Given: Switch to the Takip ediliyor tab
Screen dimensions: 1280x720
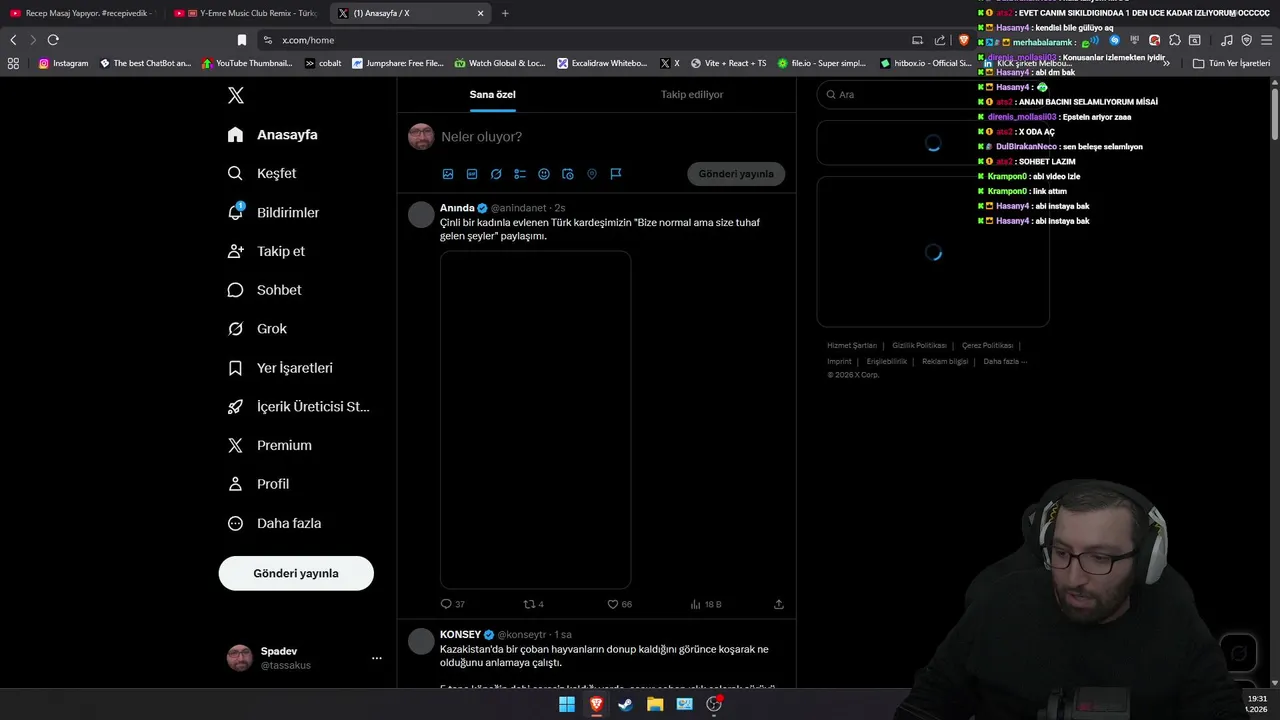Looking at the screenshot, I should [692, 94].
